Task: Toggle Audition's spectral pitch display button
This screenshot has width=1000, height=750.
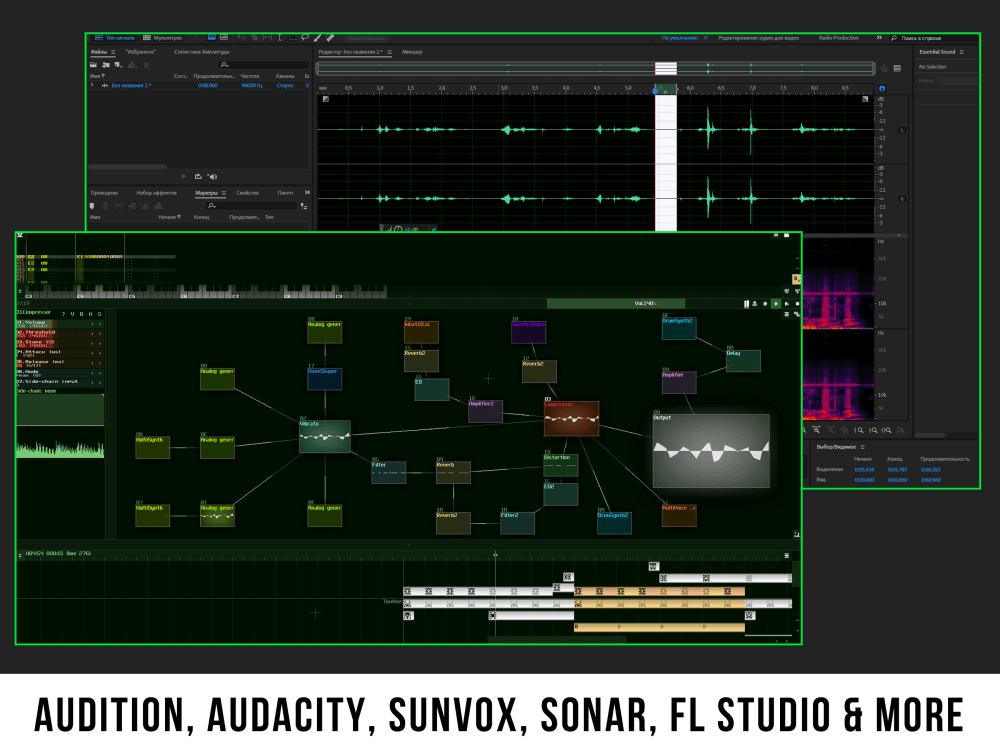Action: tap(224, 38)
